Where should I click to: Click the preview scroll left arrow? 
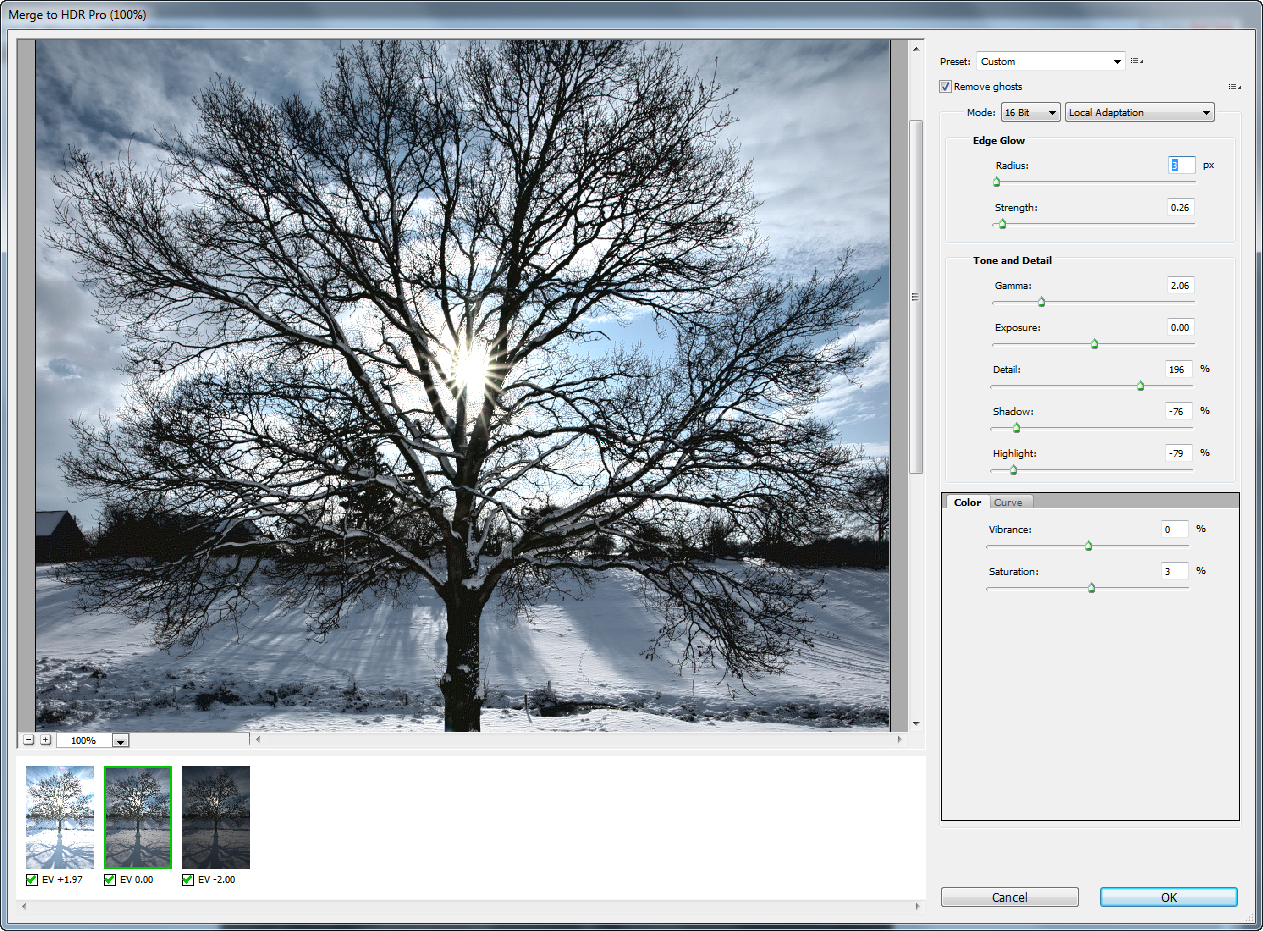258,740
